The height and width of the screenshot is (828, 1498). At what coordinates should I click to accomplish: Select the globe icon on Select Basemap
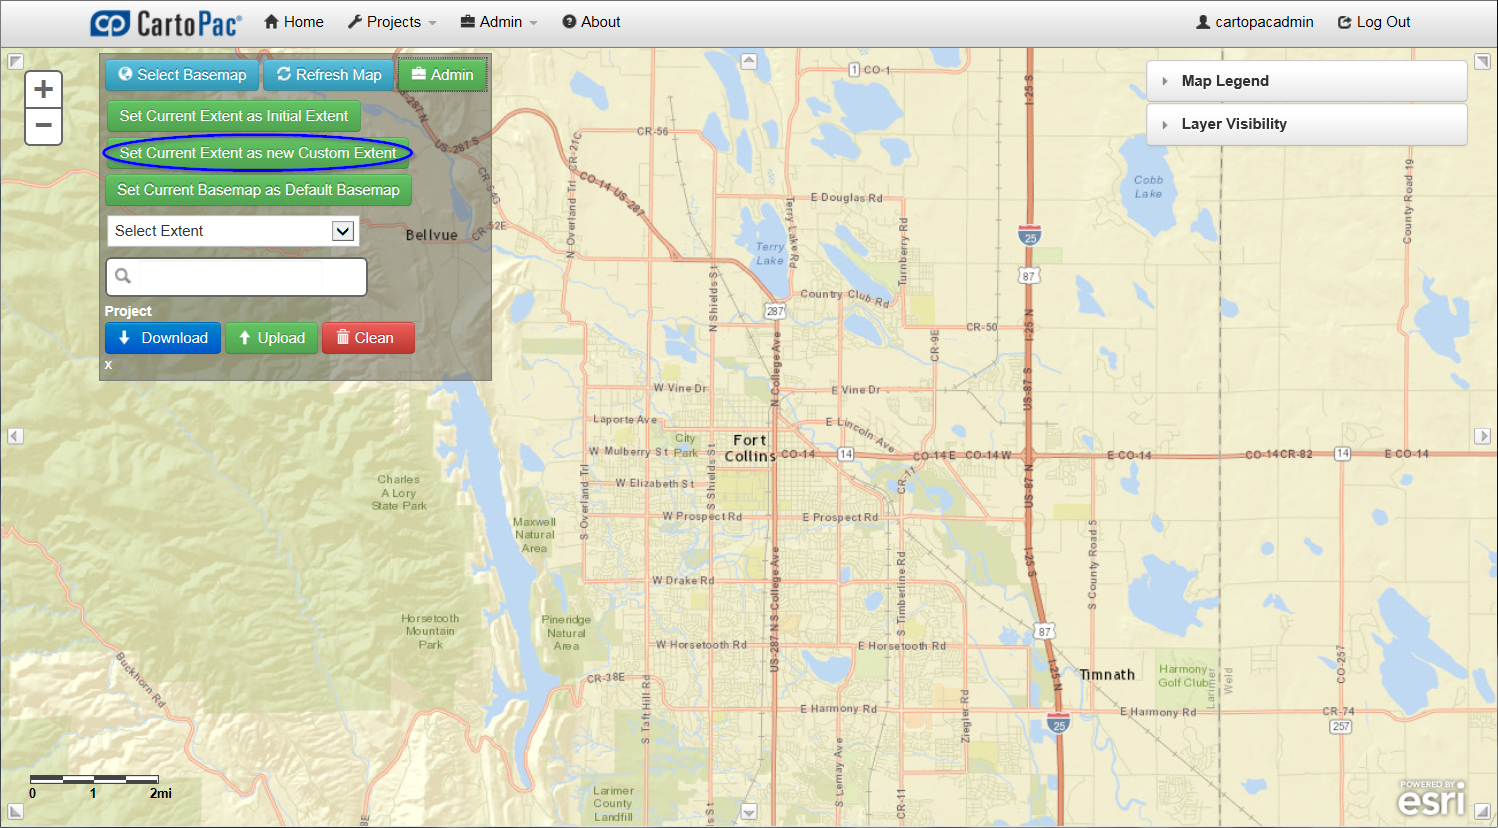tap(125, 74)
